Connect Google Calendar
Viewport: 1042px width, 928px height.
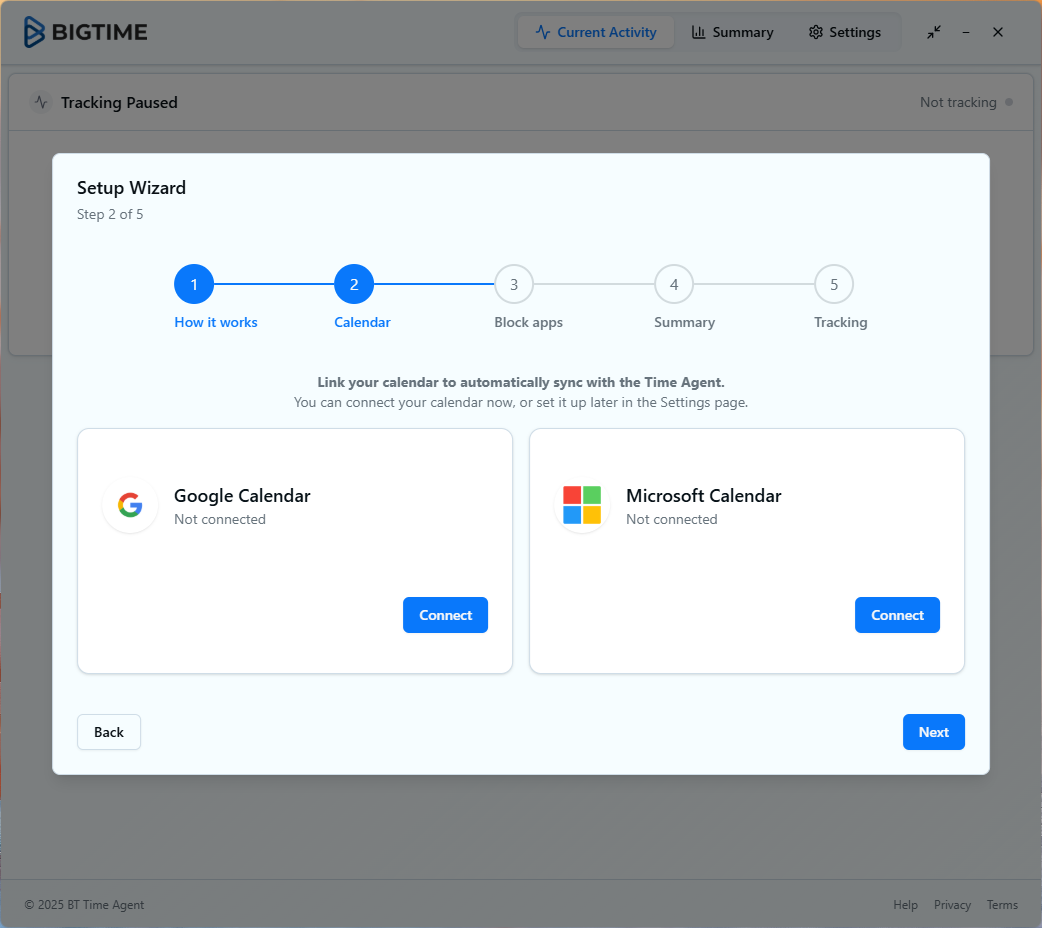click(x=445, y=615)
